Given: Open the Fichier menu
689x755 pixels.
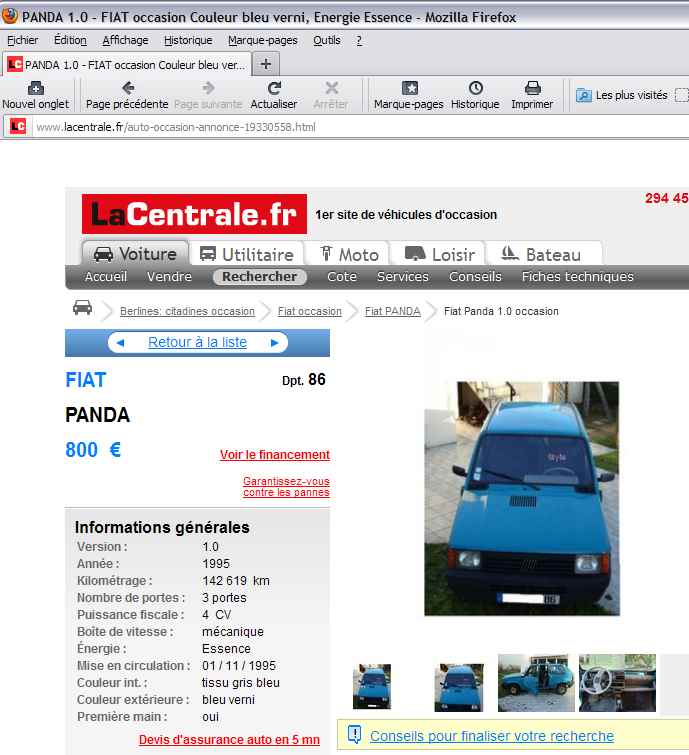Looking at the screenshot, I should 22,40.
